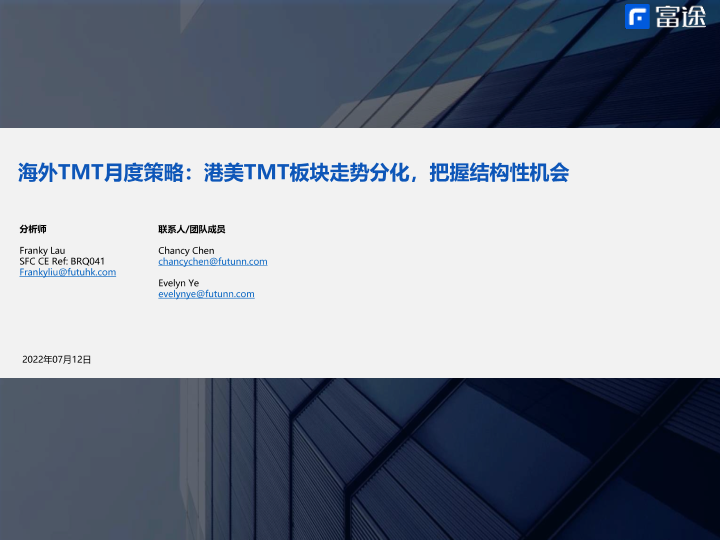Select the SFC CE Ref: BRQ041 text

(62, 261)
